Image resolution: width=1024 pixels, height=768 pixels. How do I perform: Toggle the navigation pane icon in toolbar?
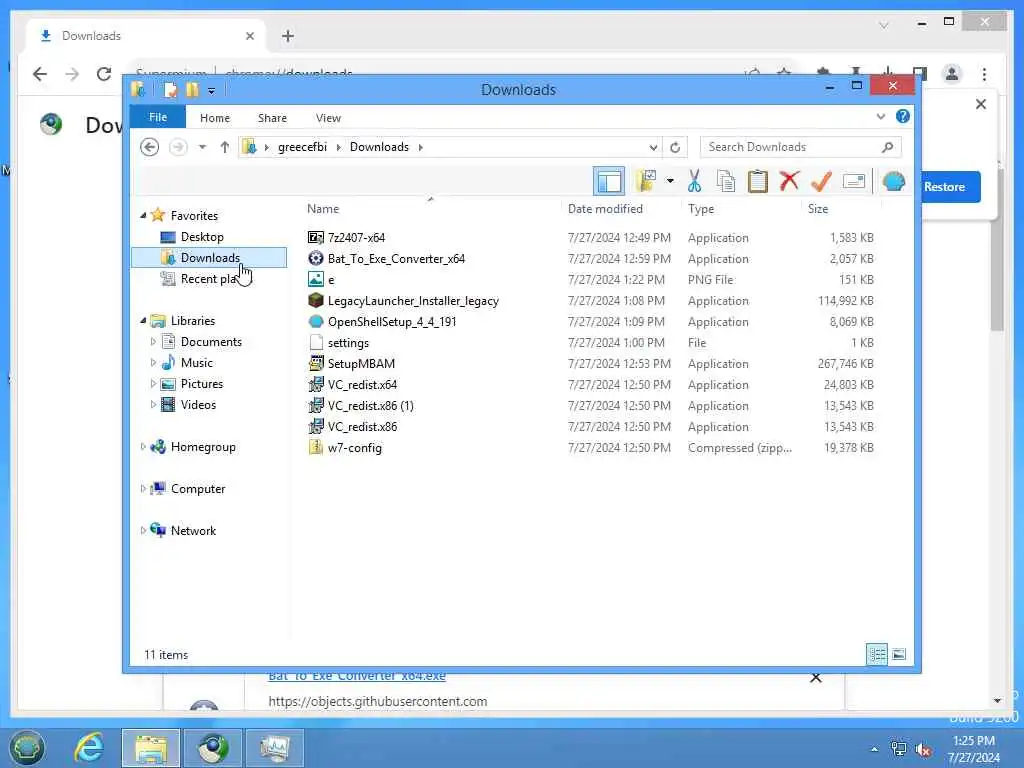(x=609, y=181)
